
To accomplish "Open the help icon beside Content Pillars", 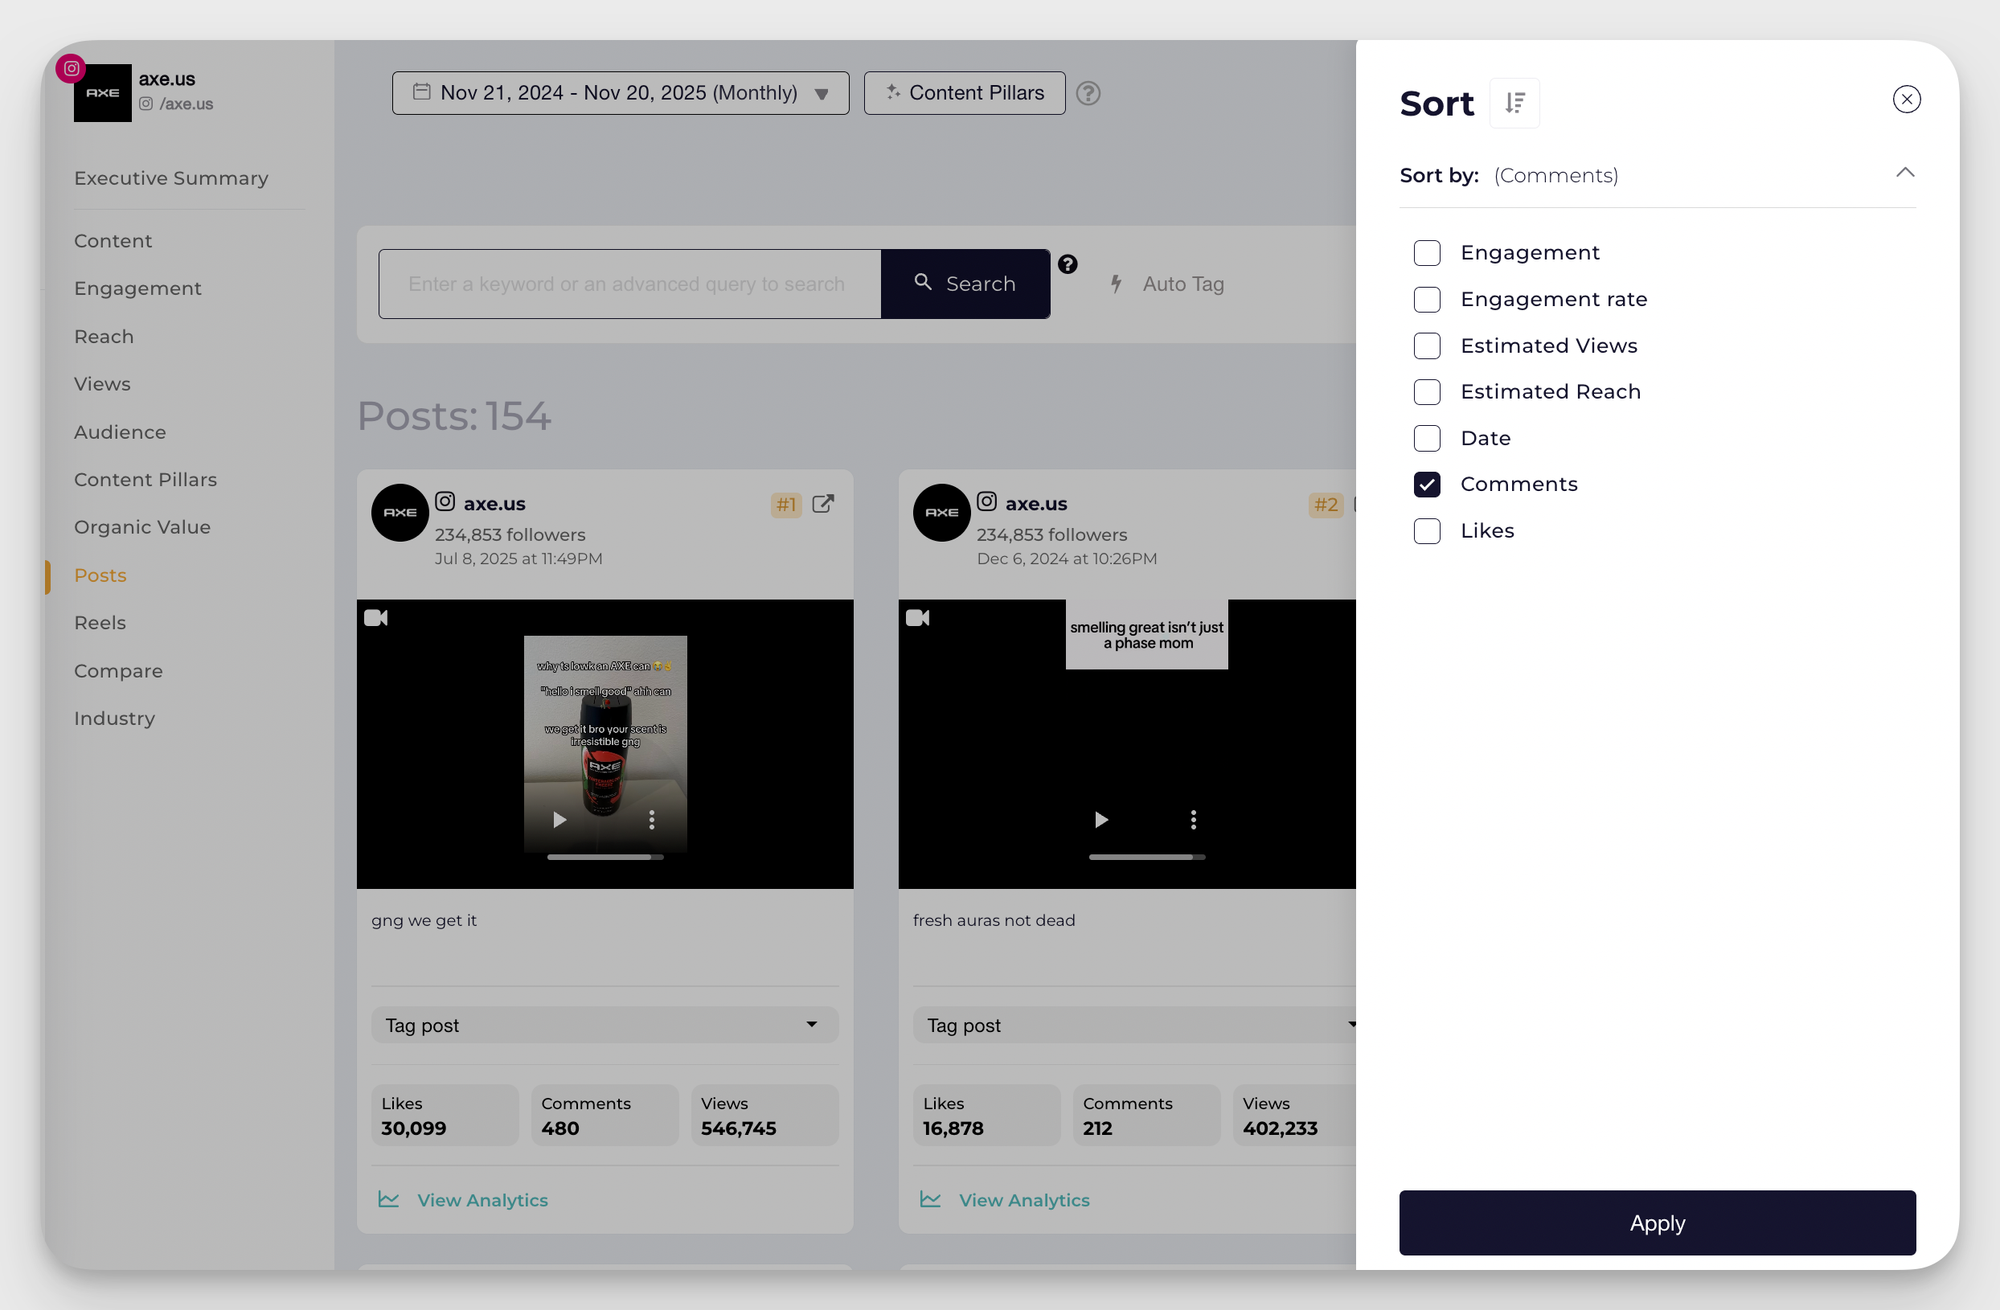I will (1089, 93).
